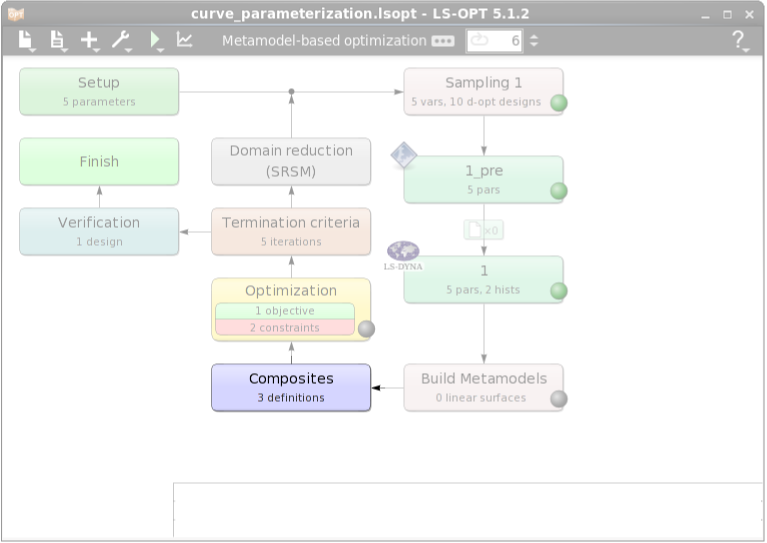This screenshot has width=767, height=543.
Task: Click the Add plus icon in toolbar
Action: pos(89,40)
